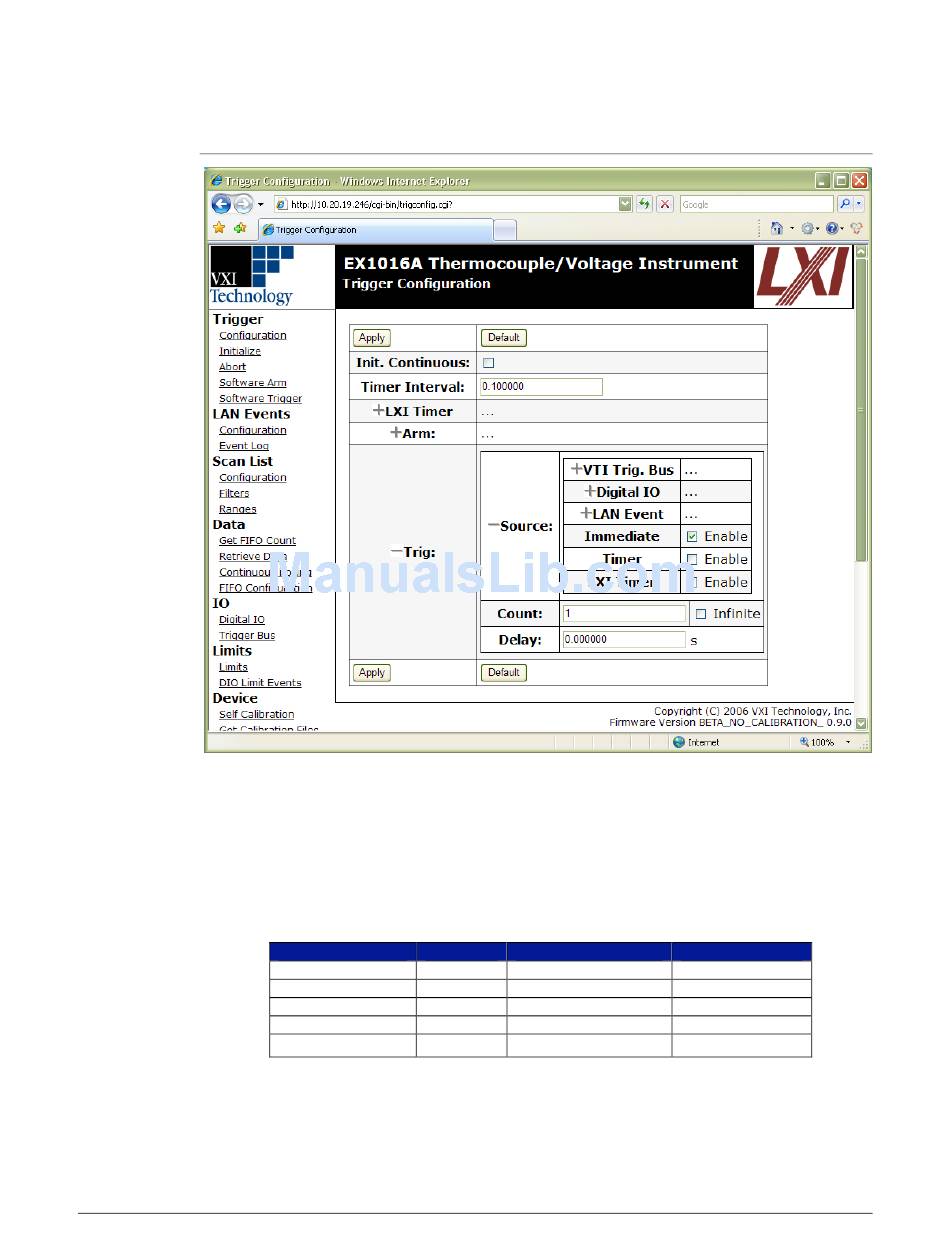Click the red Stop loading icon
The width and height of the screenshot is (950, 1254).
tap(665, 204)
